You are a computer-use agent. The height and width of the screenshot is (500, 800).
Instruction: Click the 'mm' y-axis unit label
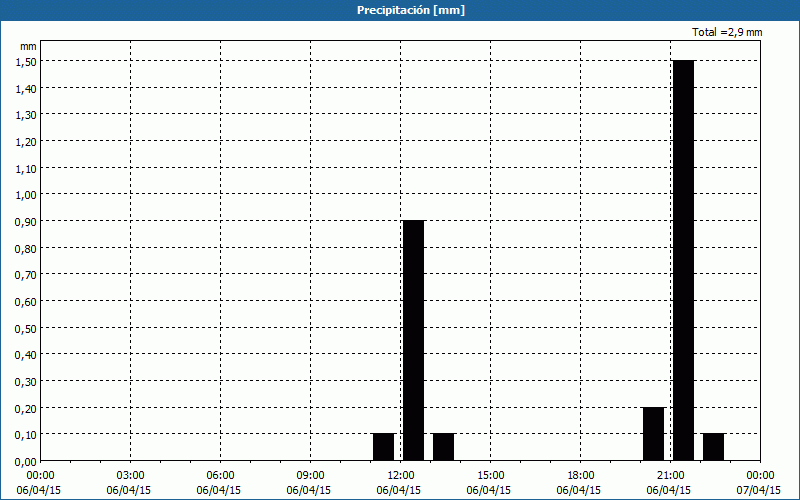pos(28,46)
